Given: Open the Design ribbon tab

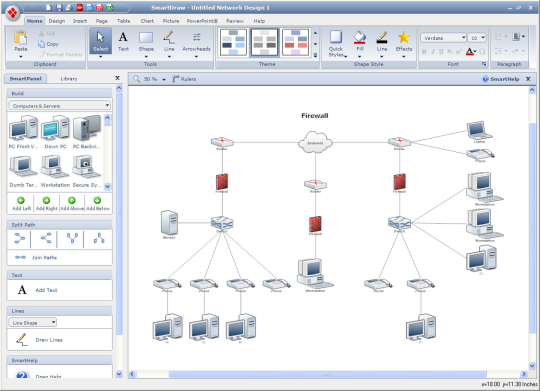Looking at the screenshot, I should (x=57, y=21).
